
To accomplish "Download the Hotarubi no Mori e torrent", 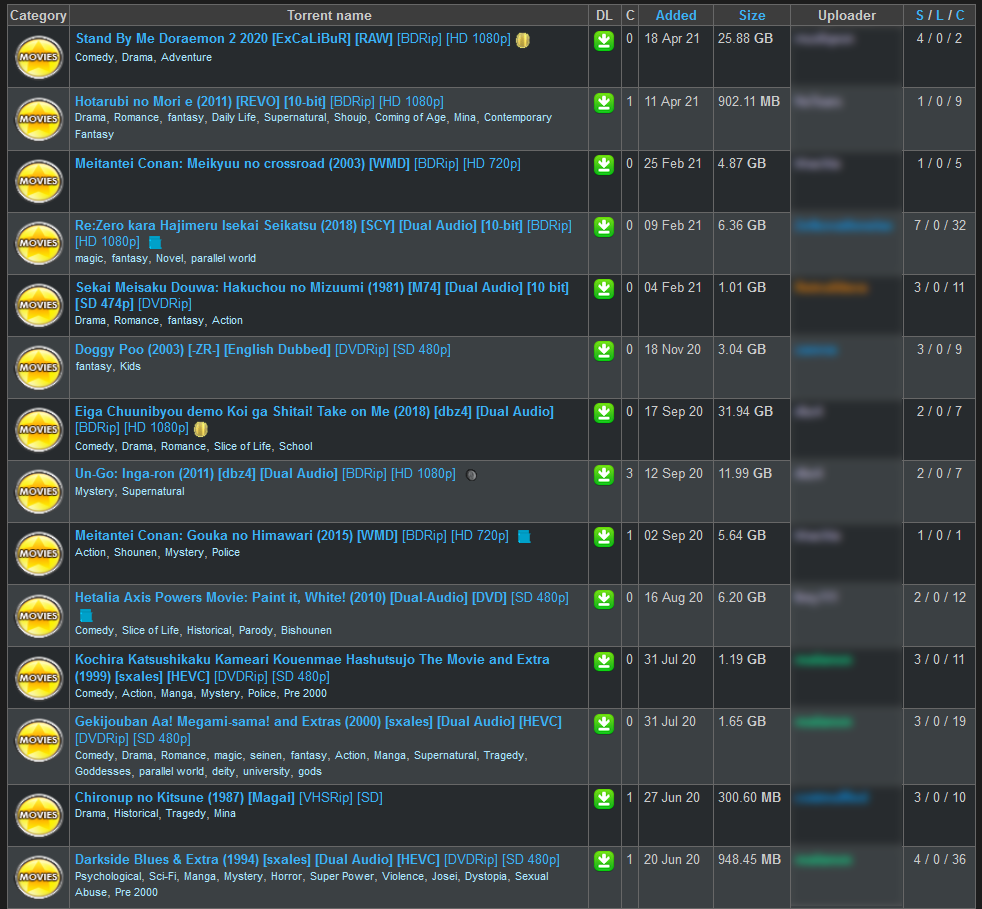I will (604, 103).
